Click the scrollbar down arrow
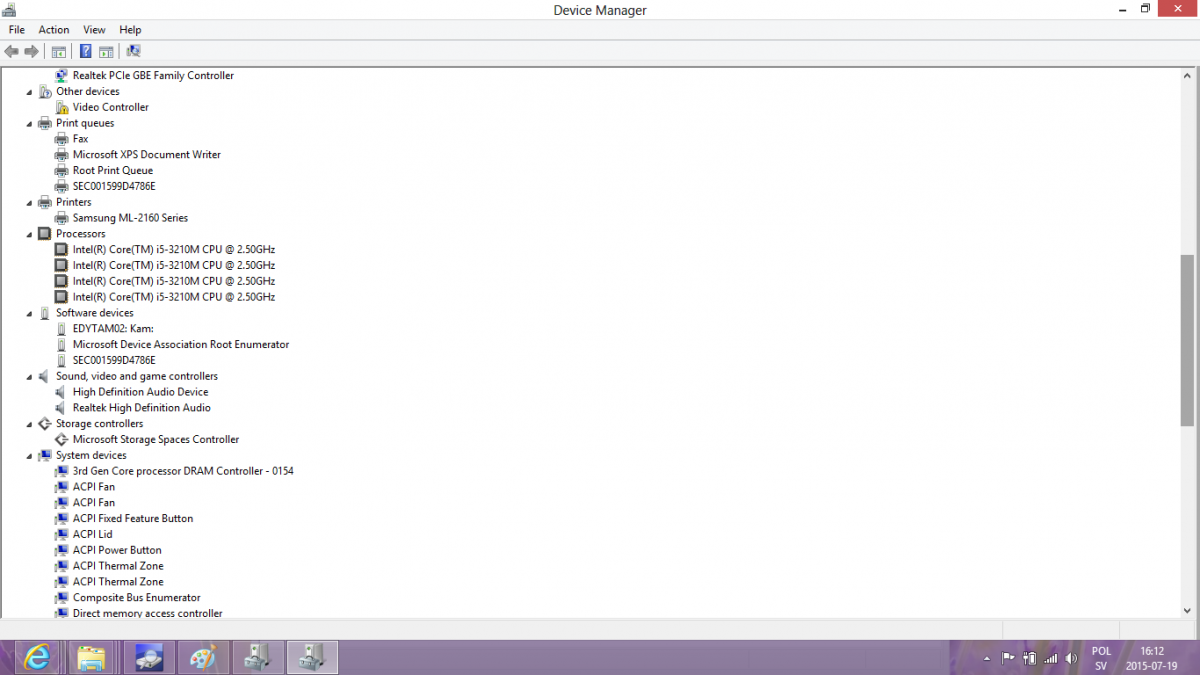 tap(1187, 609)
